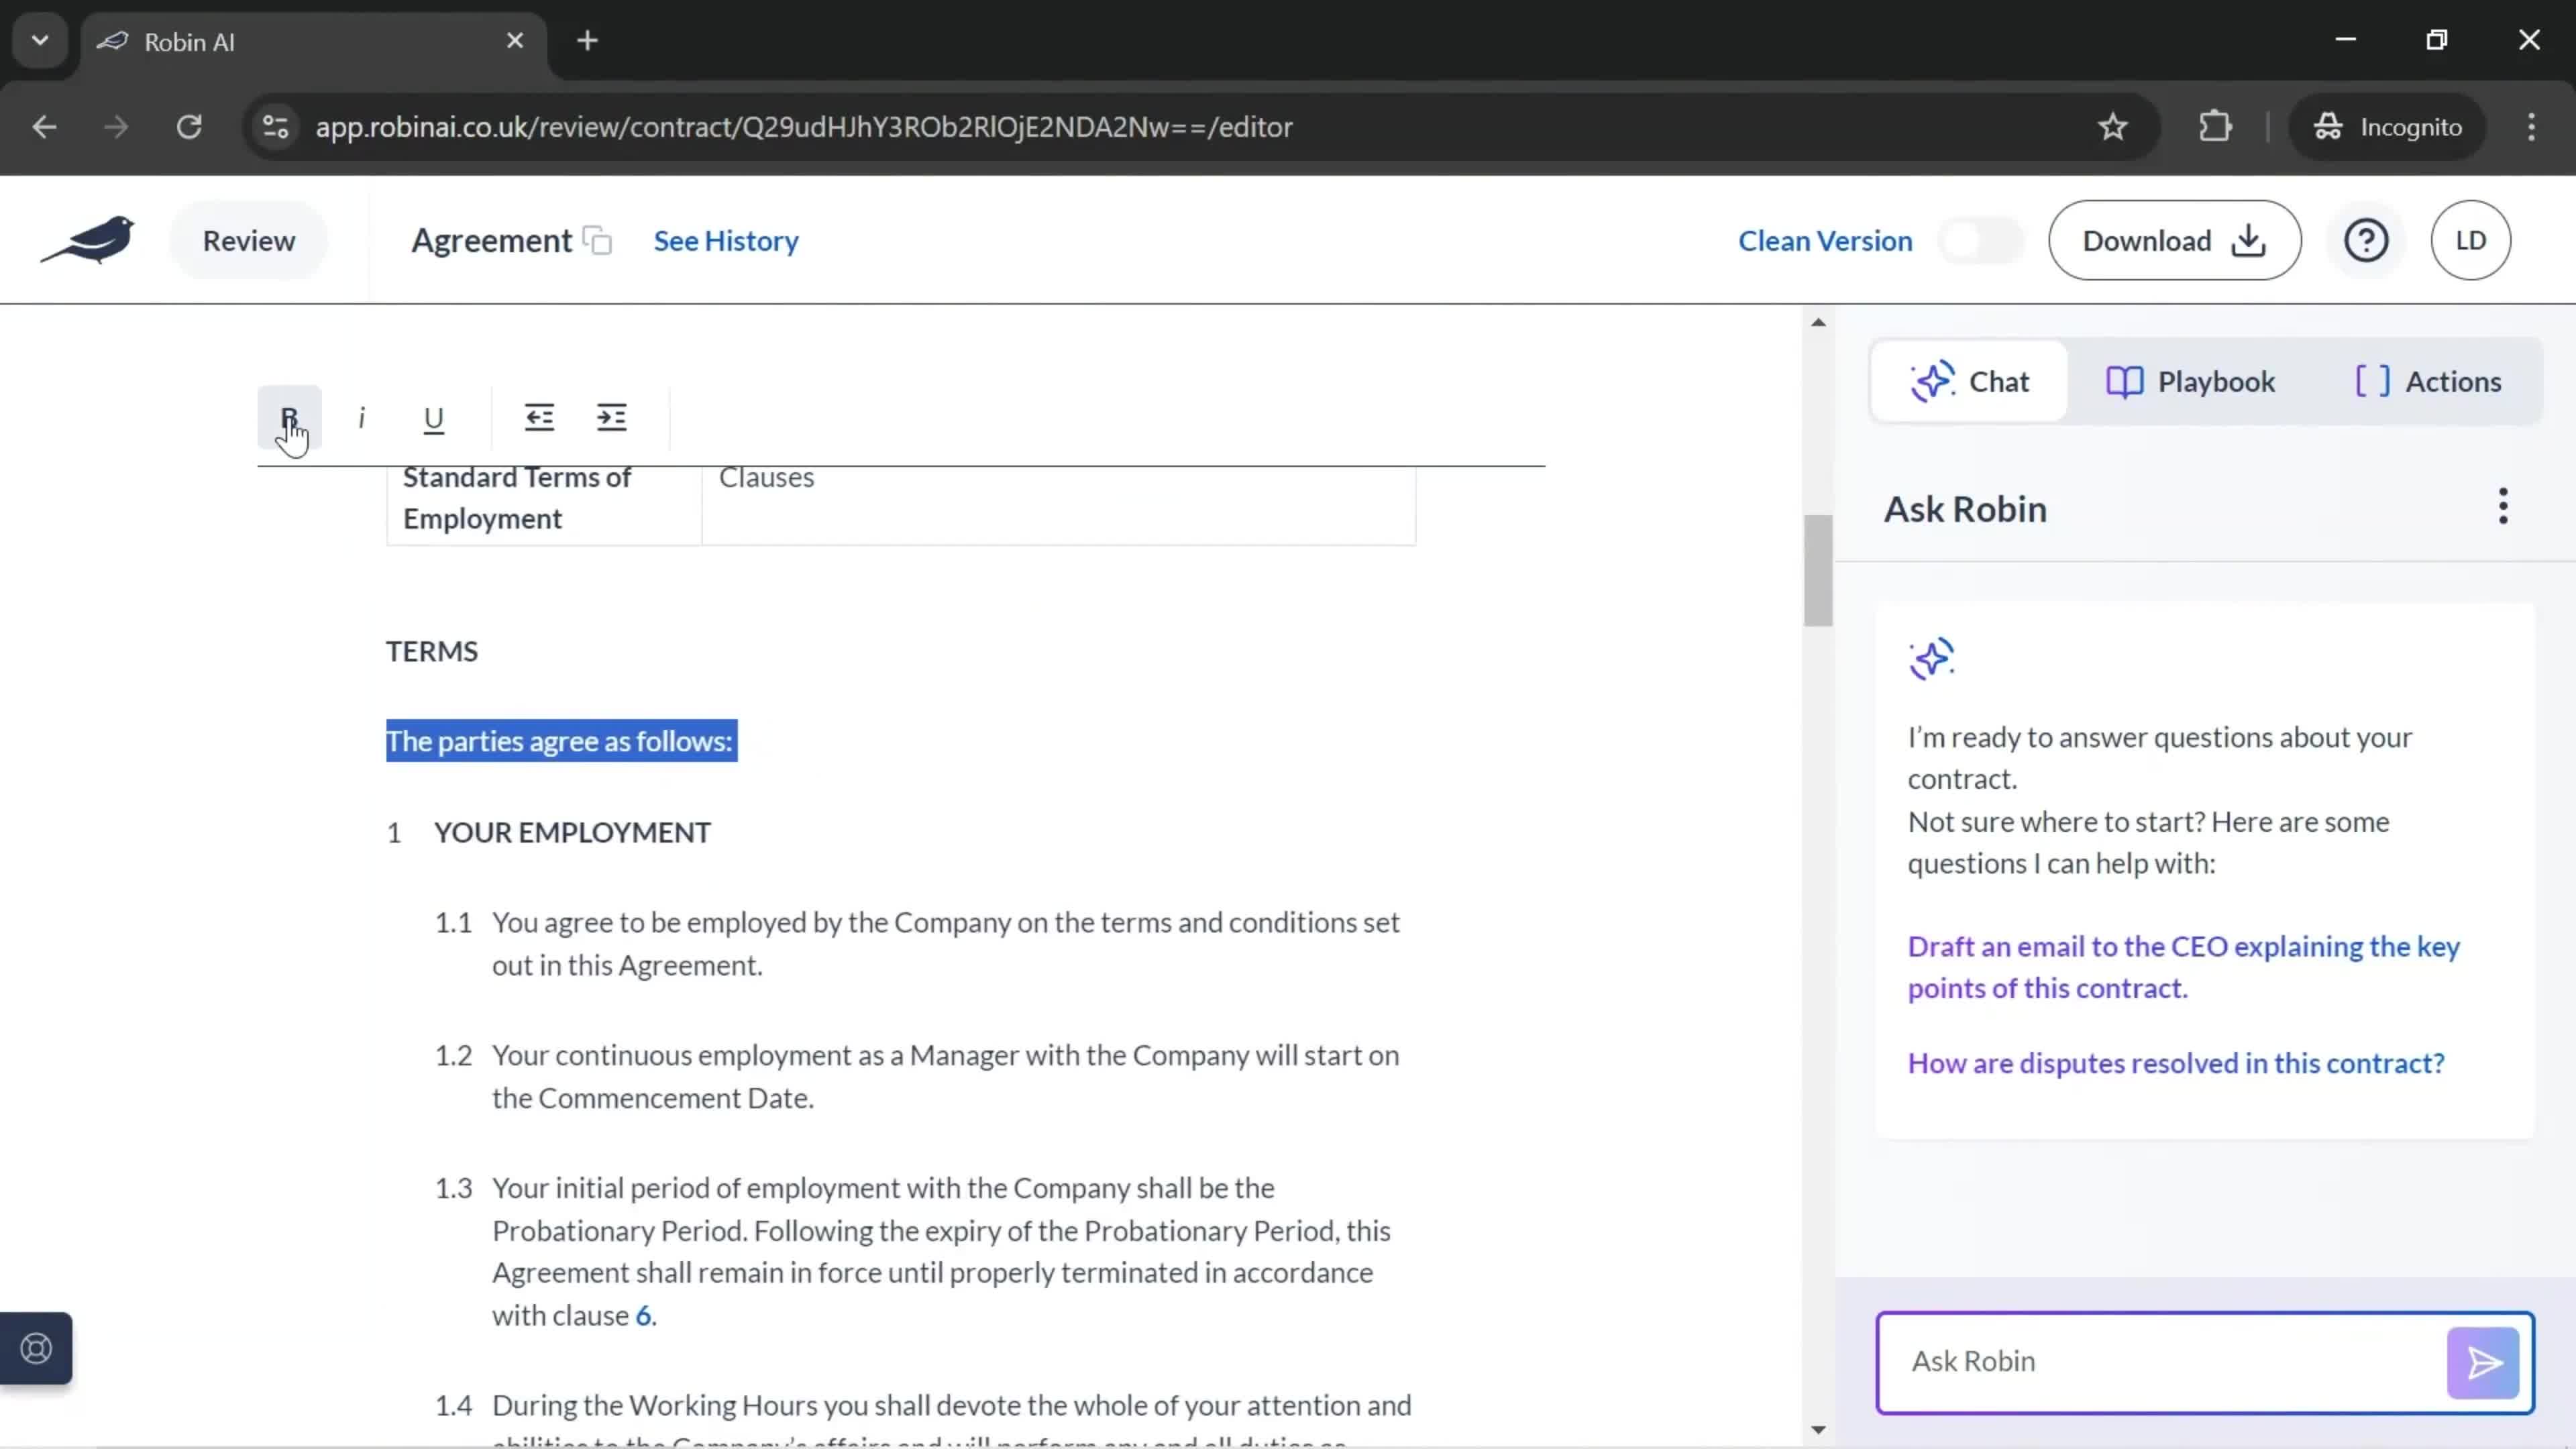2576x1449 pixels.
Task: Click the decrease indent icon
Action: pyautogui.click(x=539, y=417)
